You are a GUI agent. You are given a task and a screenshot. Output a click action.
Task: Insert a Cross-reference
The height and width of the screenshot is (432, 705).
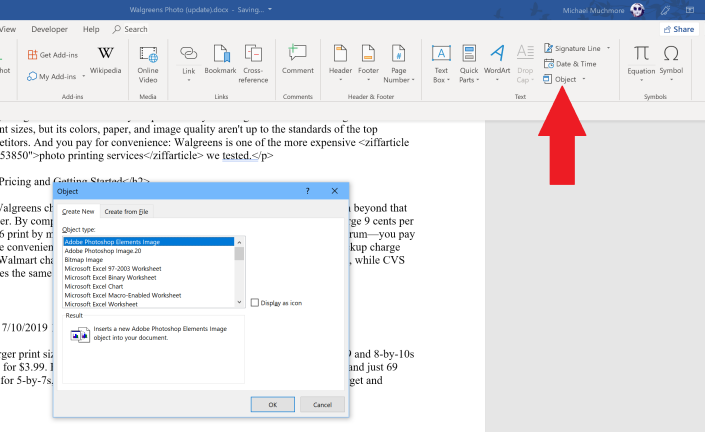(x=253, y=64)
